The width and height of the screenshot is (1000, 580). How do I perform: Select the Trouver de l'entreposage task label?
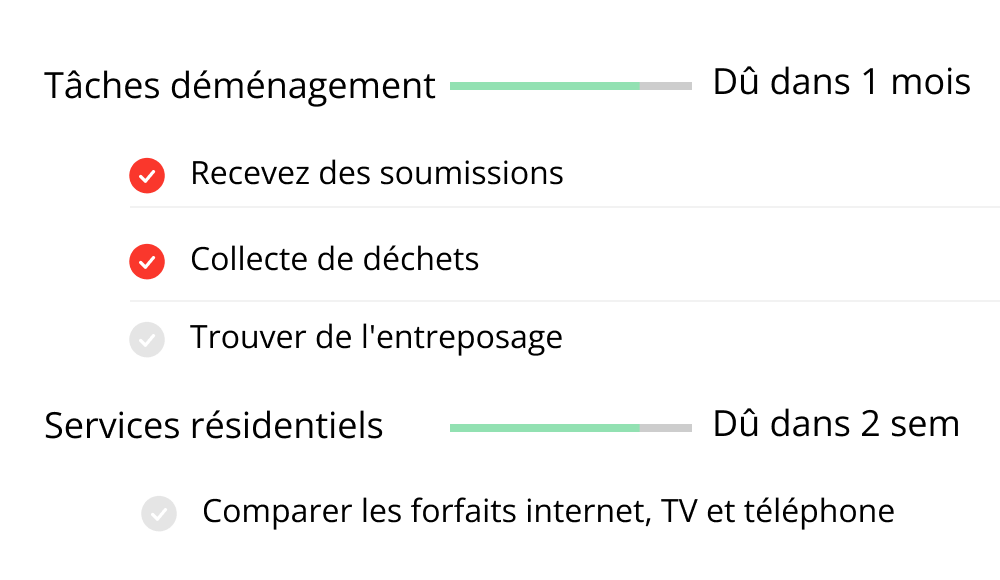point(376,338)
